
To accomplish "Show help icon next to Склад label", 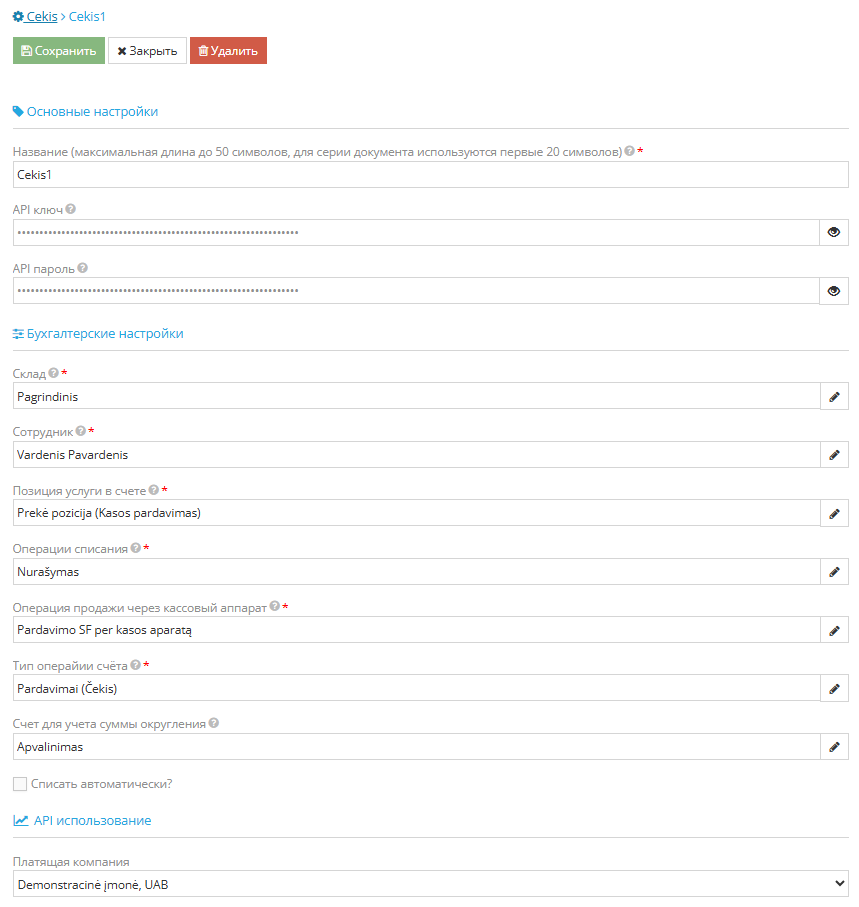I will 53,373.
